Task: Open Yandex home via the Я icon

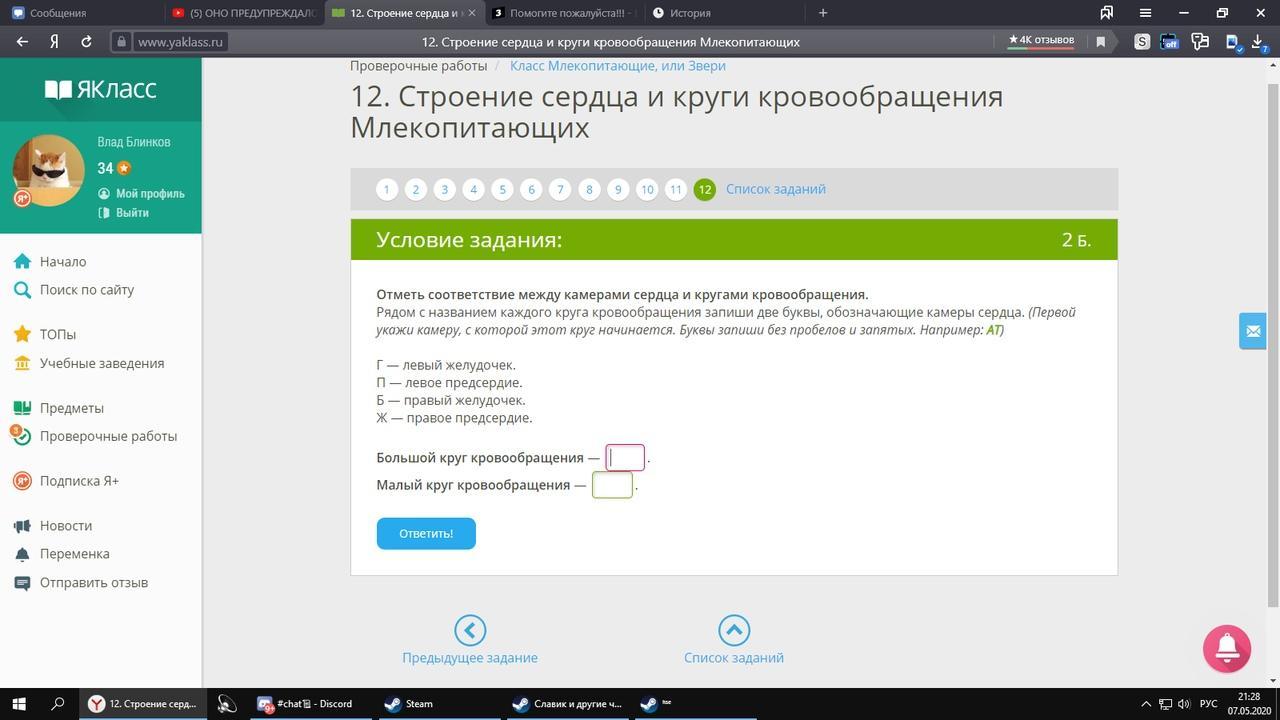Action: tap(54, 42)
